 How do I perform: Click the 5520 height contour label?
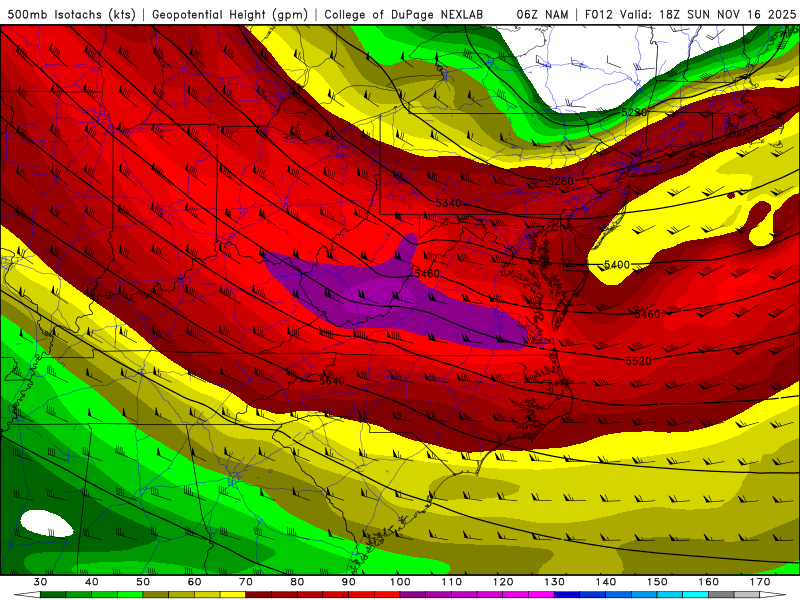(x=638, y=361)
